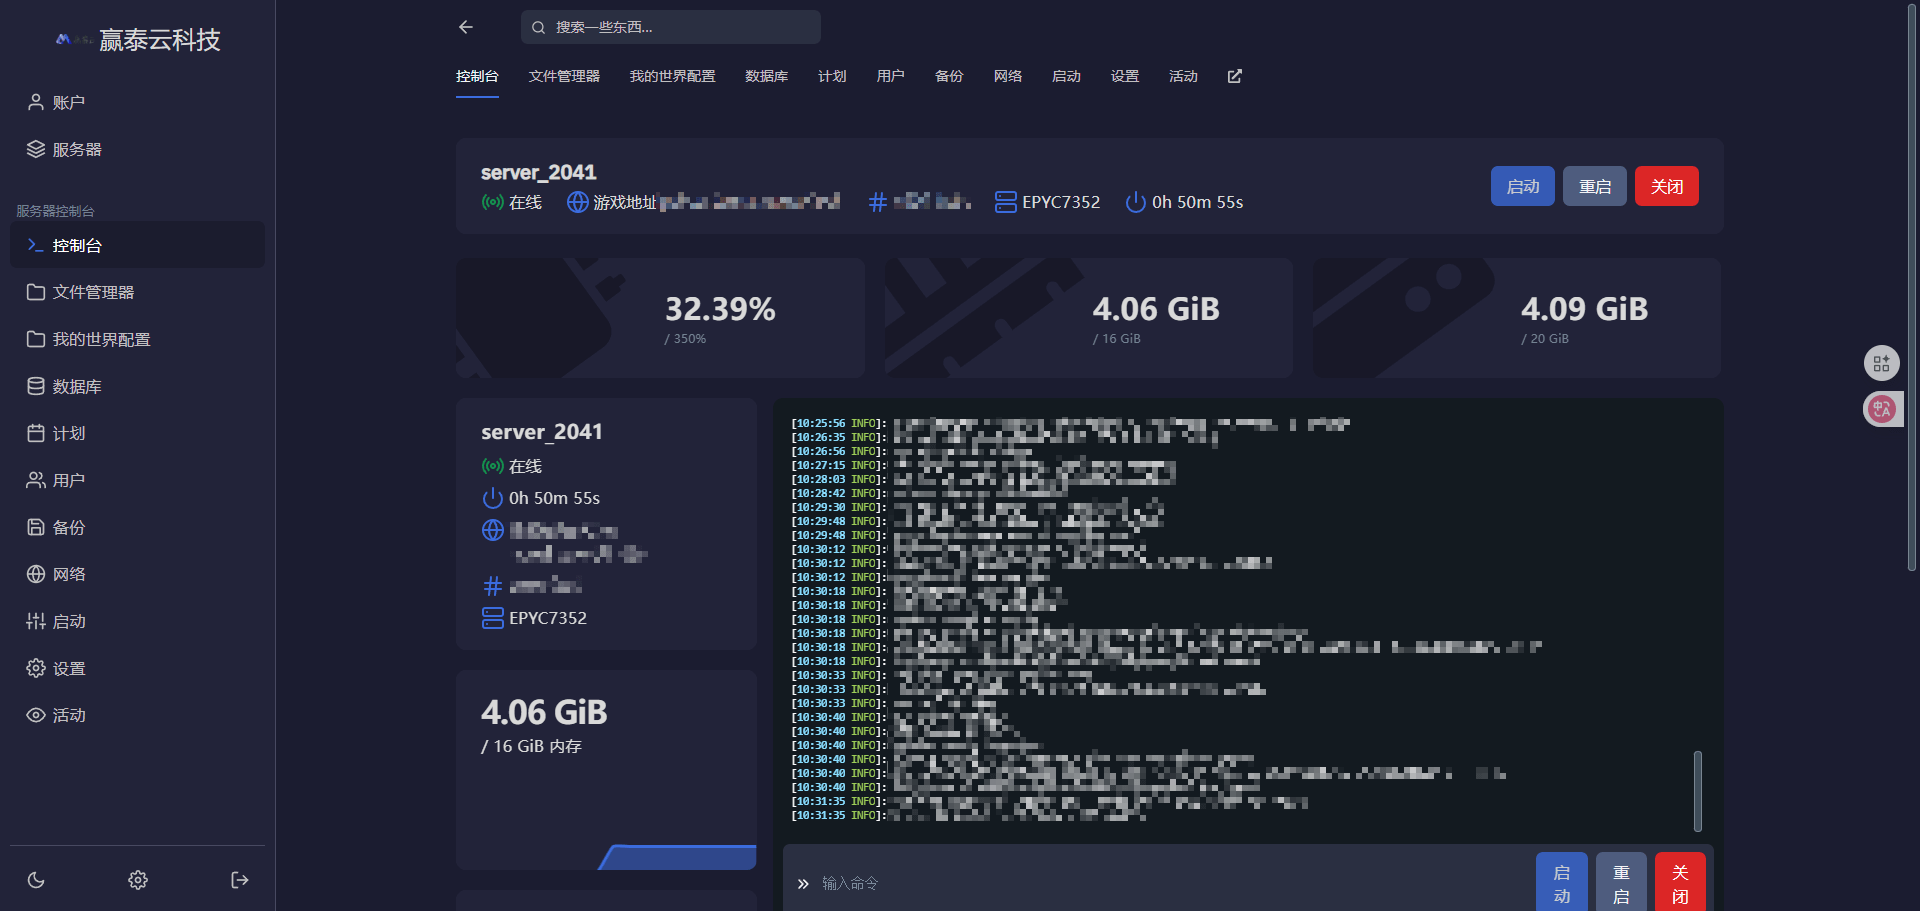Open 我的世界配置 in the sidebar
This screenshot has height=911, width=1920.
tap(101, 339)
